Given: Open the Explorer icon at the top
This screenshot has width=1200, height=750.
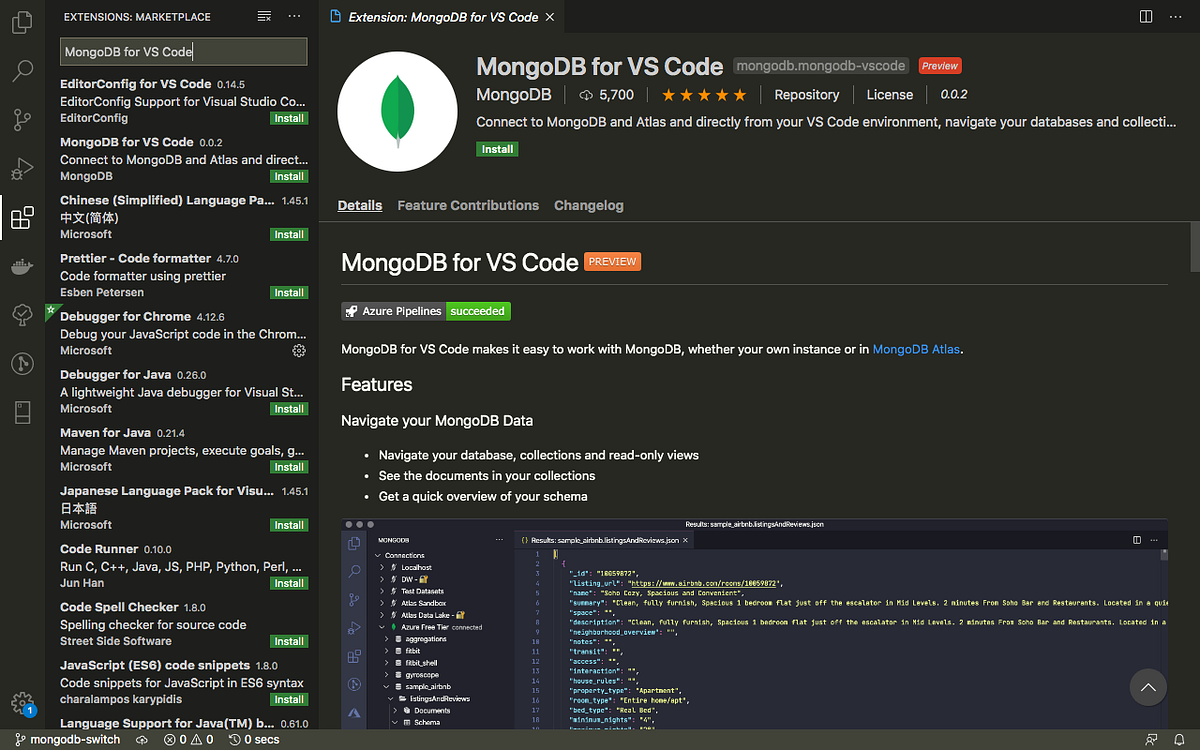Looking at the screenshot, I should point(22,21).
